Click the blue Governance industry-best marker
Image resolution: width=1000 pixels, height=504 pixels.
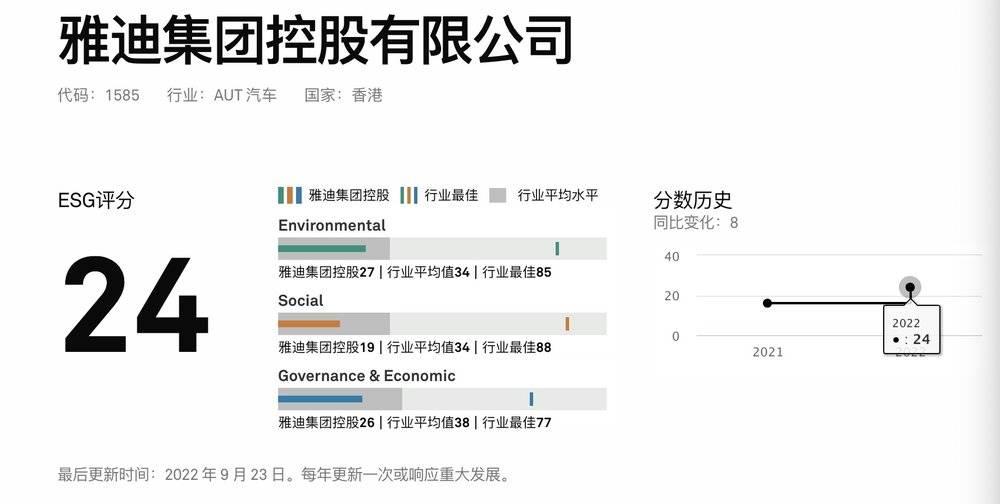click(x=531, y=399)
